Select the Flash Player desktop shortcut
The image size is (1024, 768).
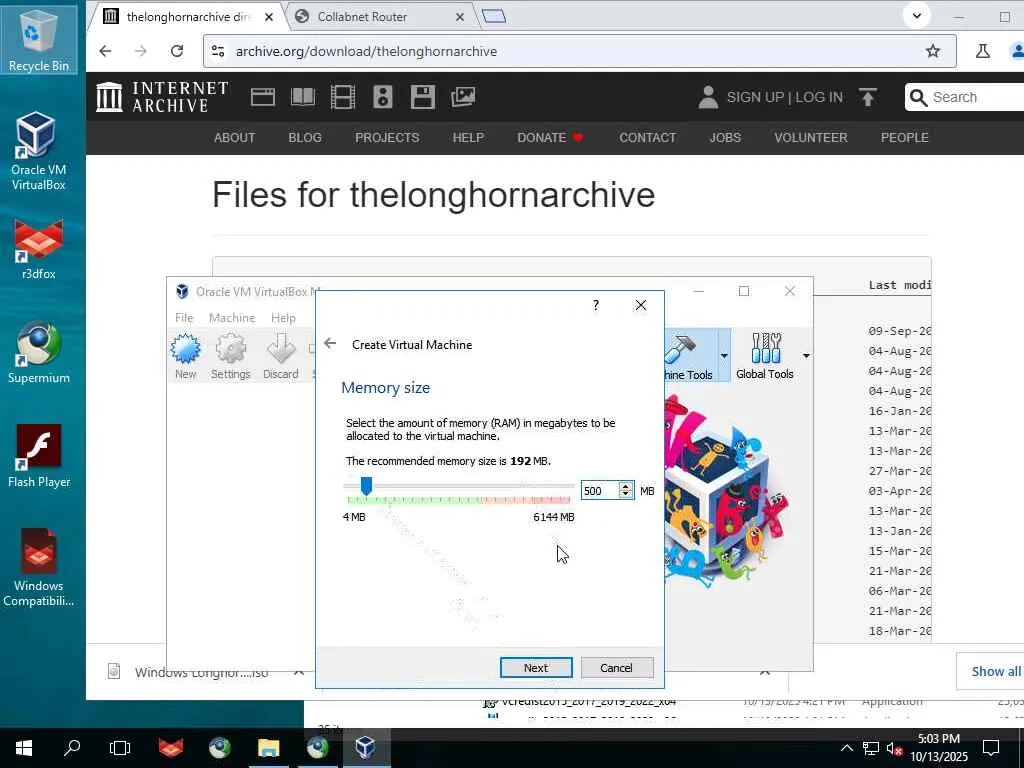[x=39, y=456]
